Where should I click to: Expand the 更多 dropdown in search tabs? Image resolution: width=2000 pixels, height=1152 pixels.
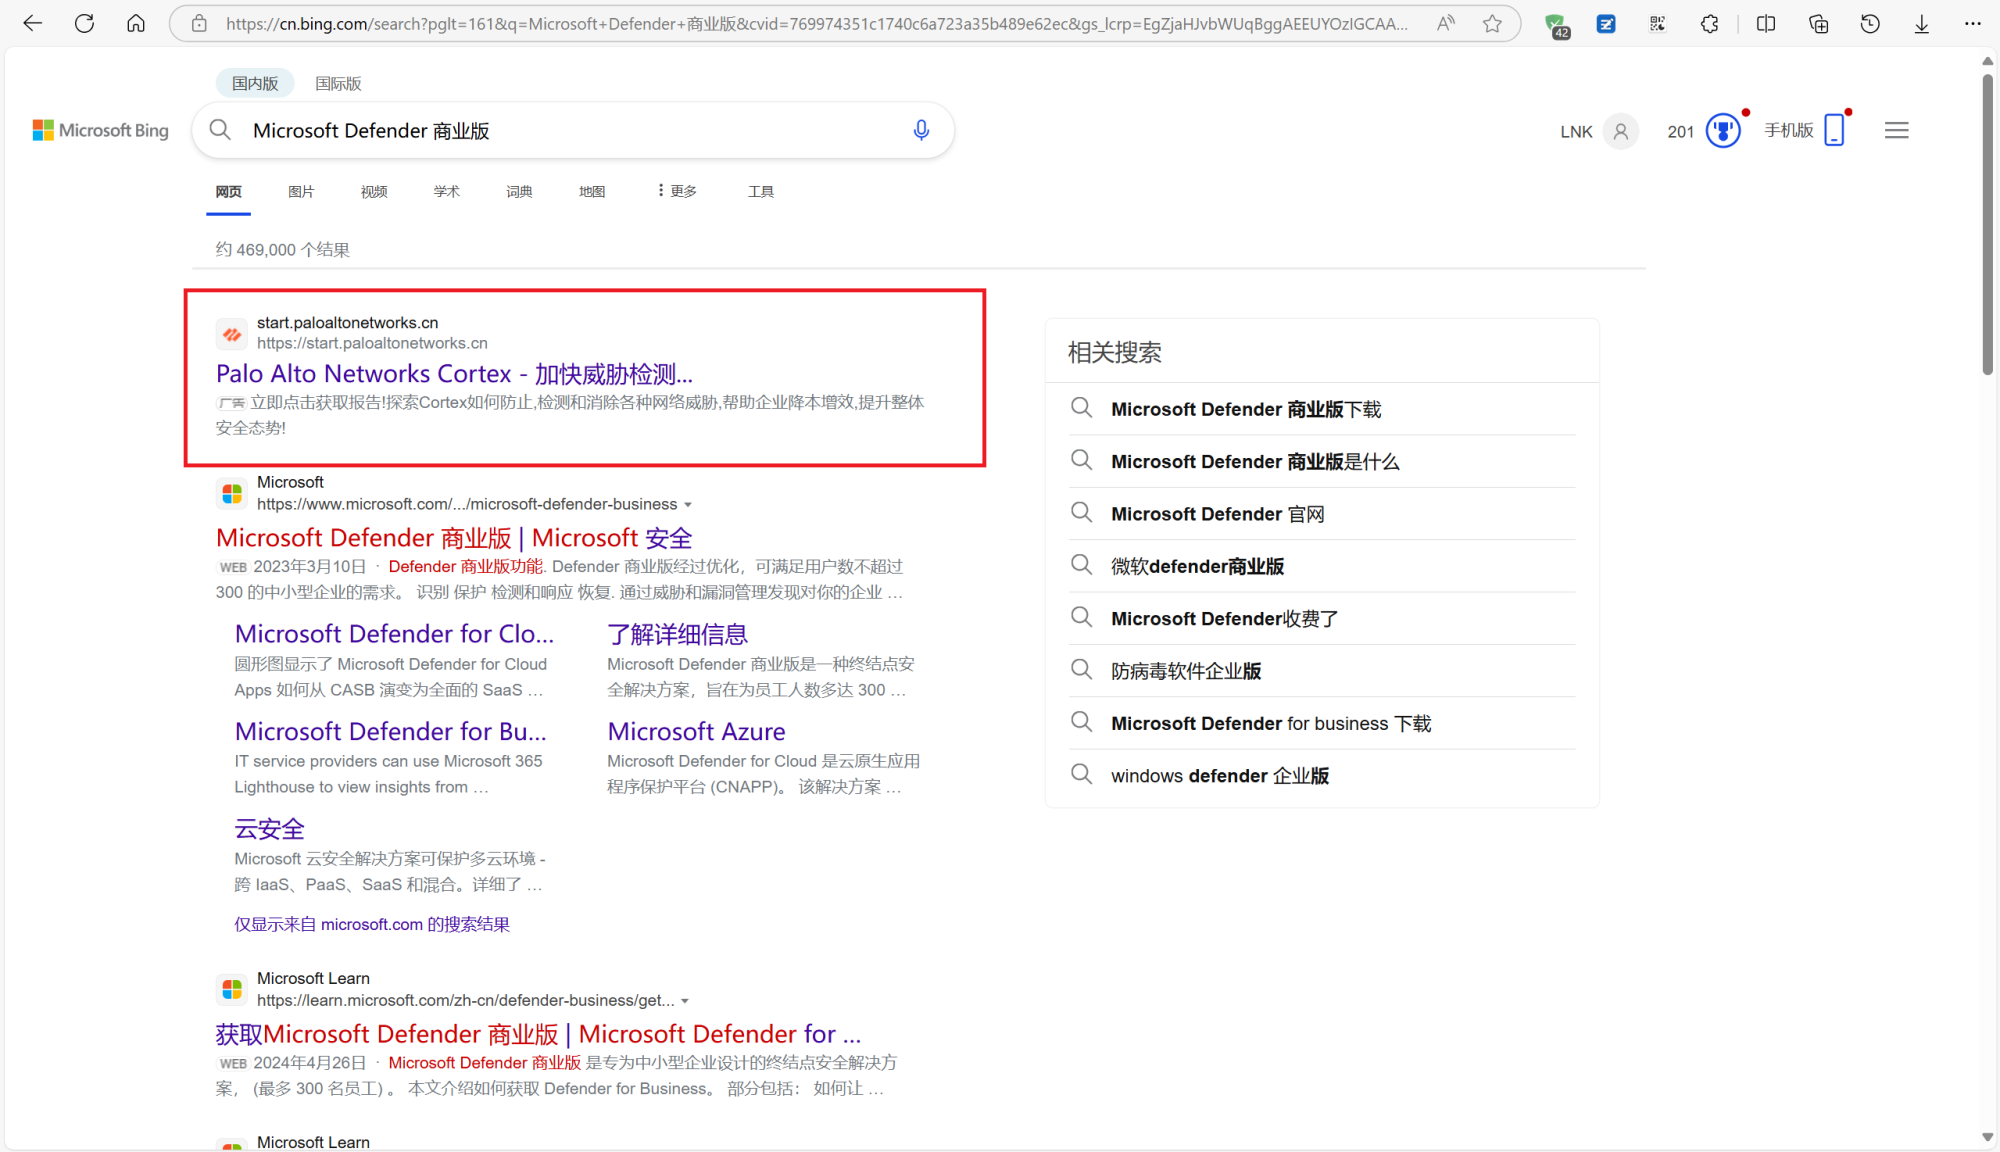(676, 190)
